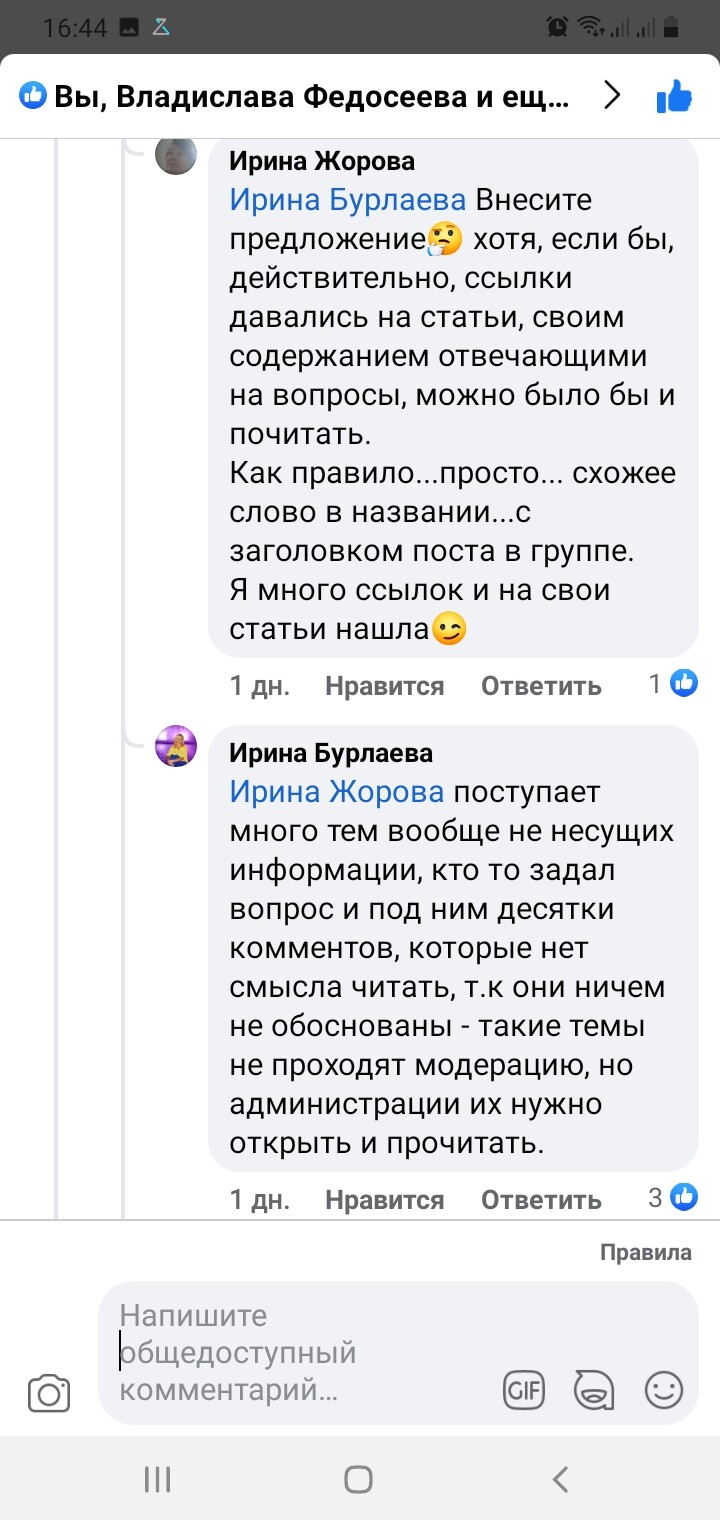Tap Android recent apps navigation button

pos(158,1479)
